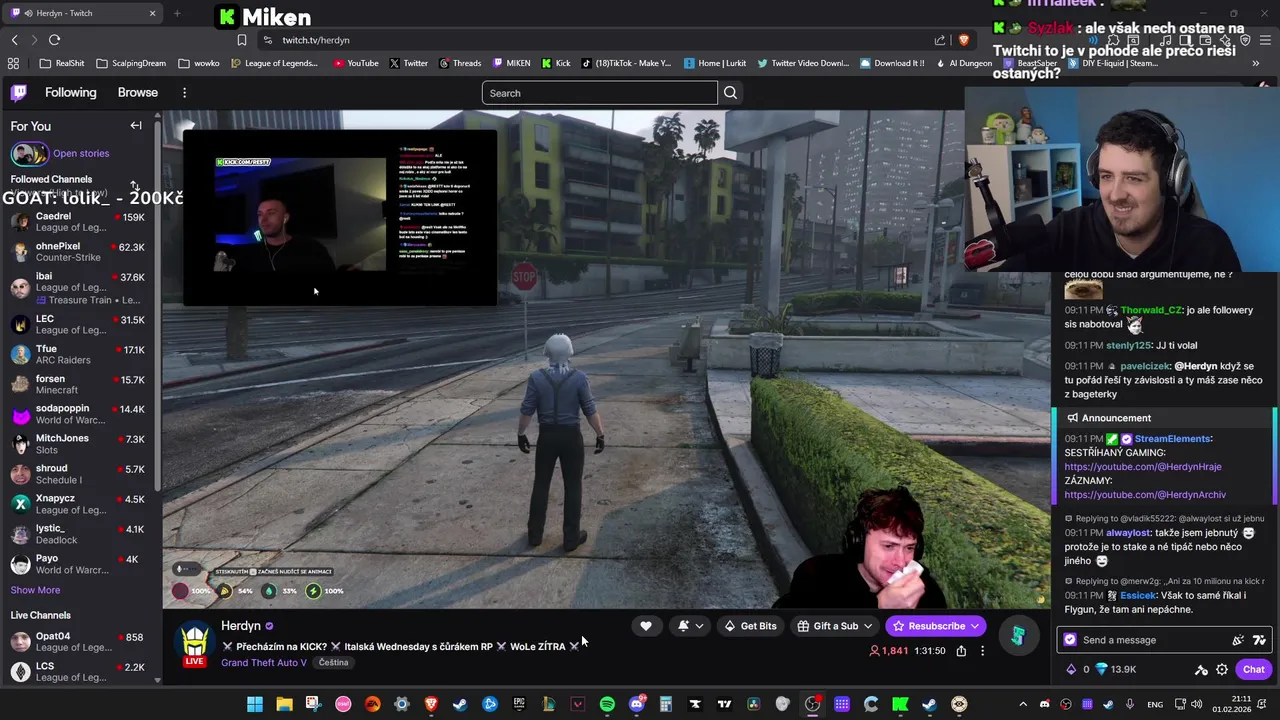1280x720 pixels.
Task: Open MitchJones Slots stream
Action: point(78,444)
